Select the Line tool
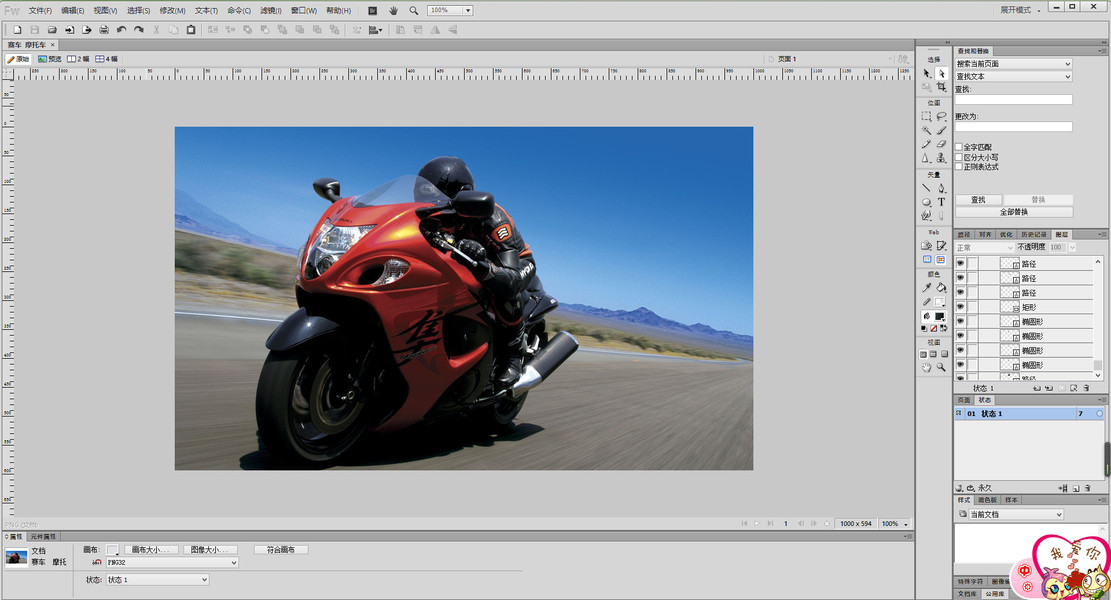Viewport: 1111px width, 600px height. tap(926, 188)
